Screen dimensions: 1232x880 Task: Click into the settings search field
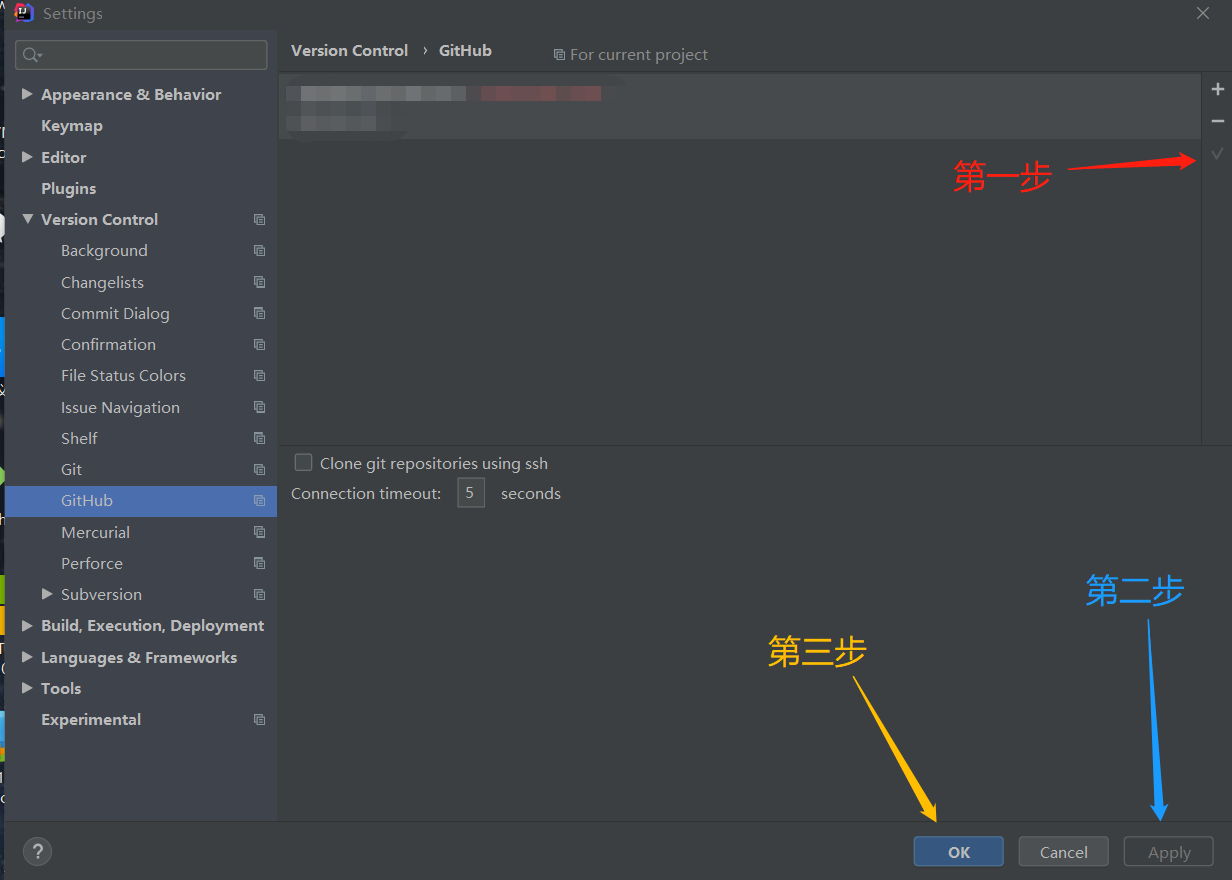(141, 55)
